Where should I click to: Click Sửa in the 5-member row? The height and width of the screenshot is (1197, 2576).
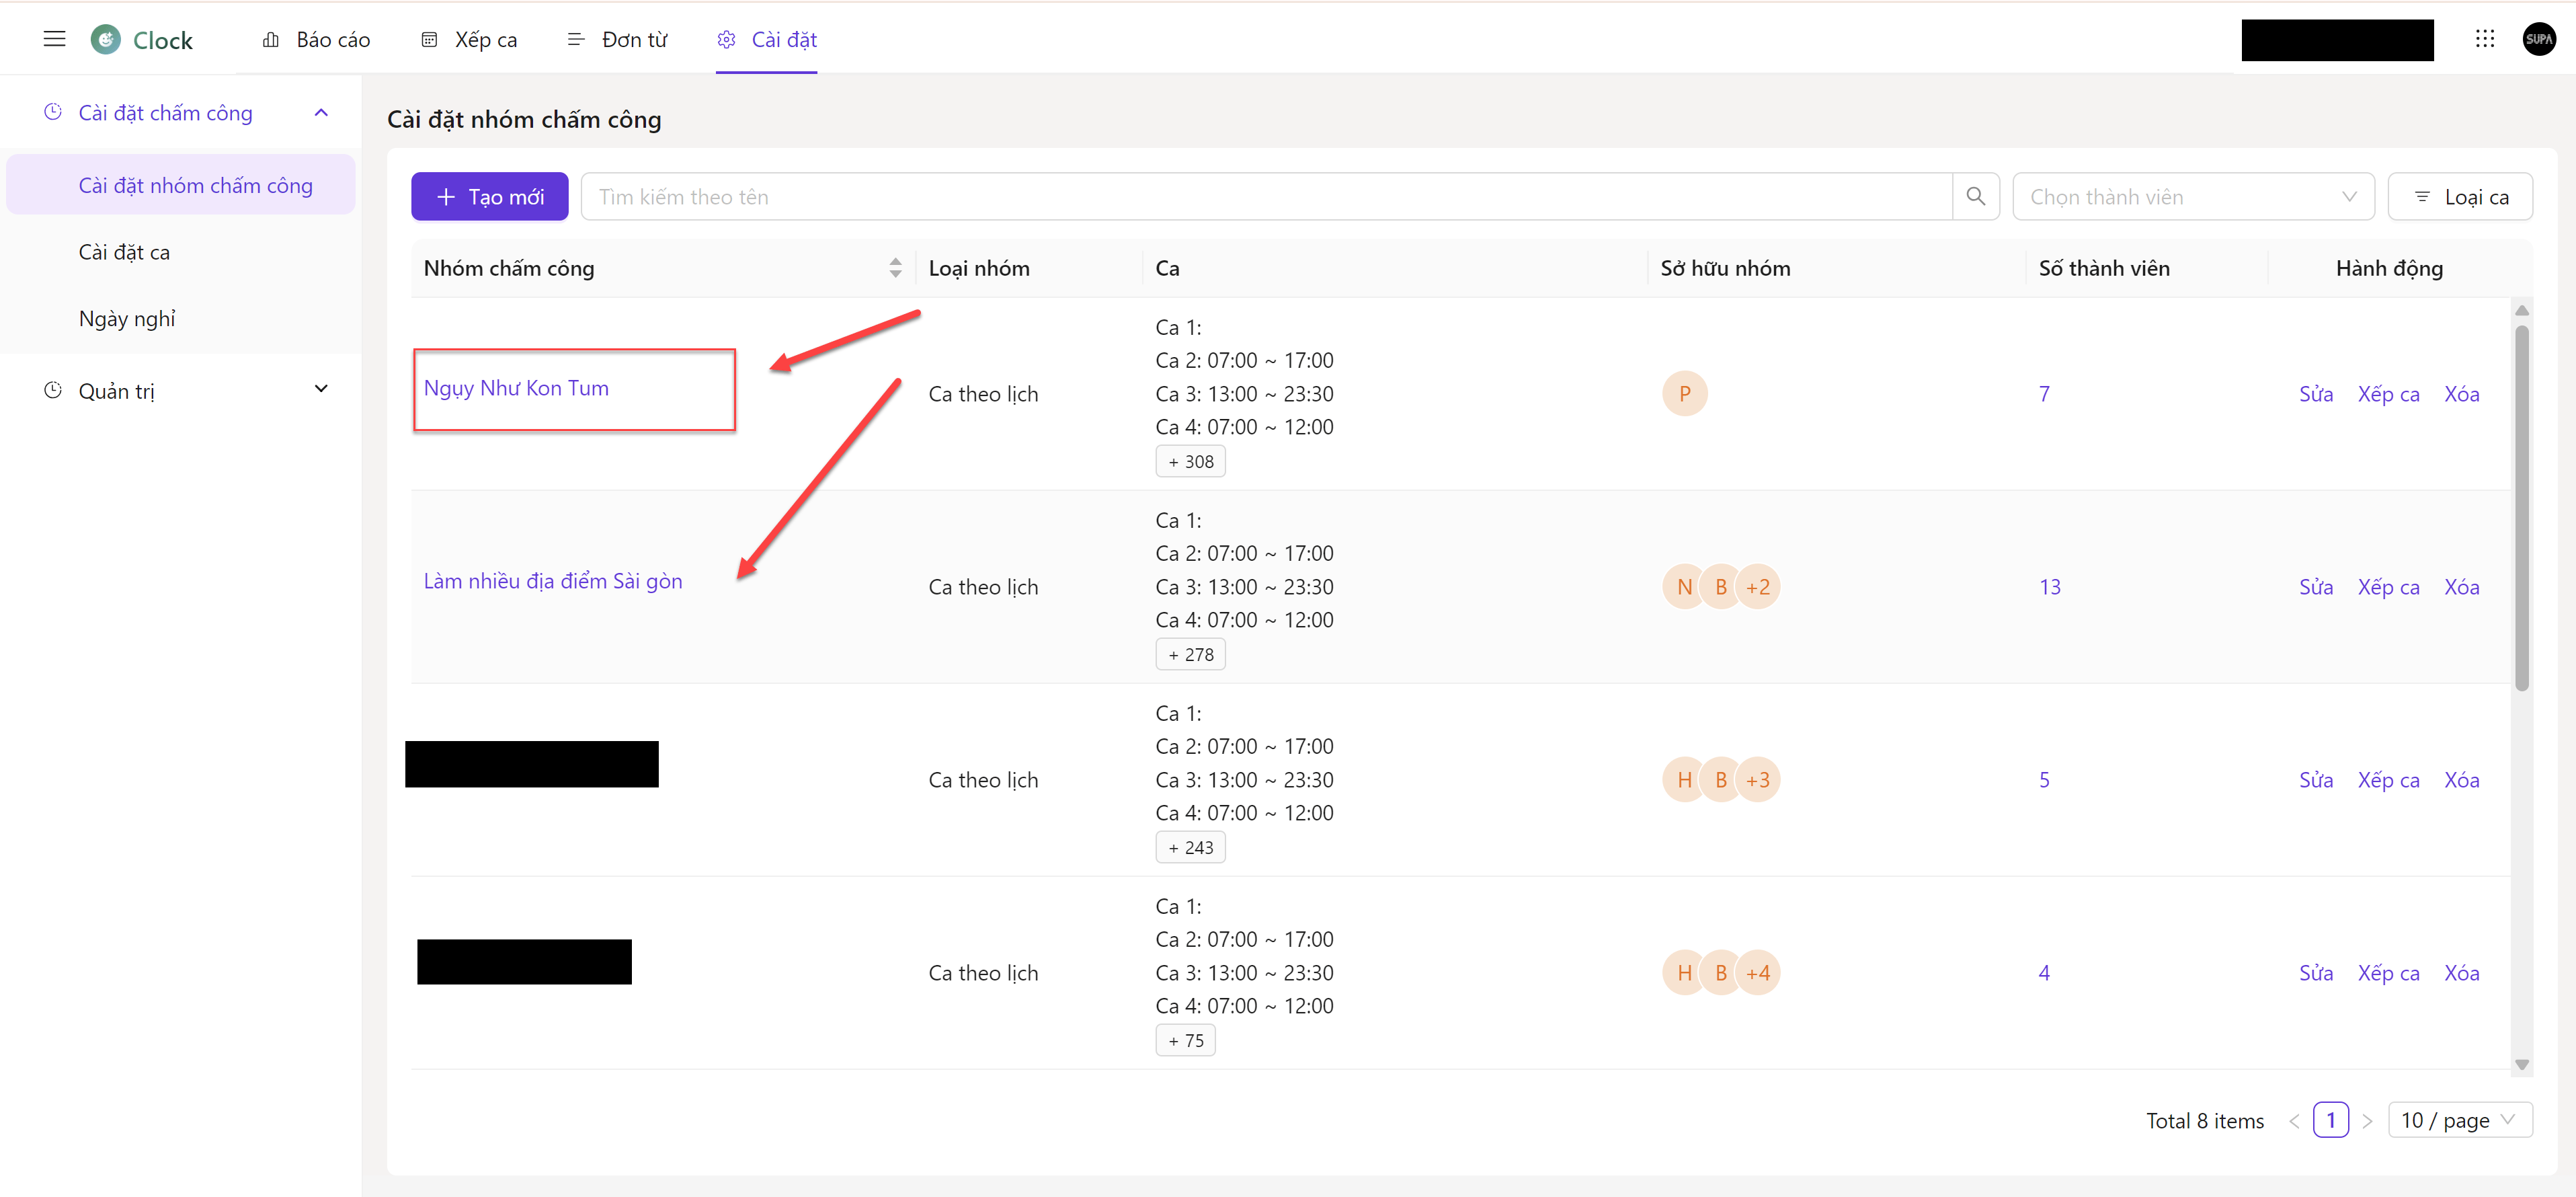tap(2315, 780)
